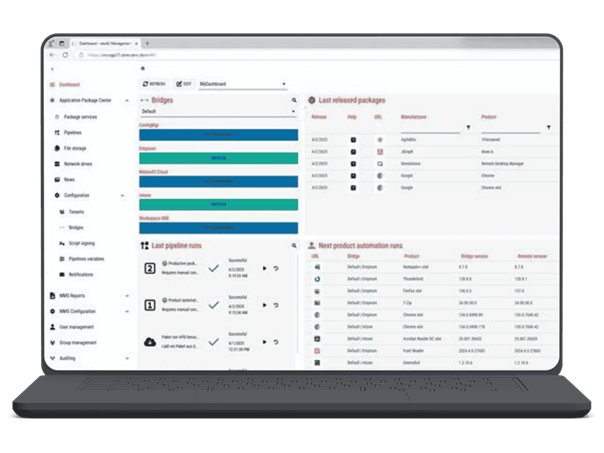
Task: Click the Bridge version column header
Action: (x=475, y=256)
